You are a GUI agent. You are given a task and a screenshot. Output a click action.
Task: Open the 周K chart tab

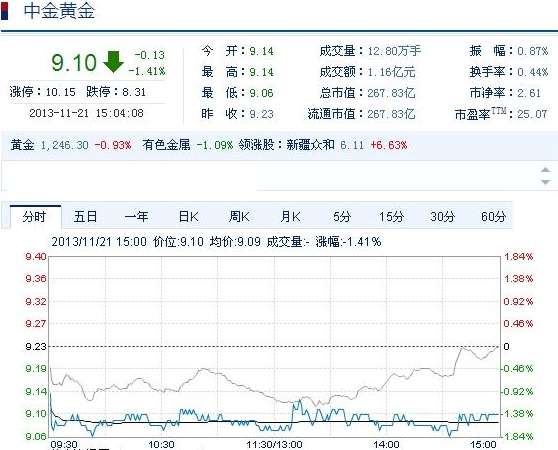pos(239,216)
